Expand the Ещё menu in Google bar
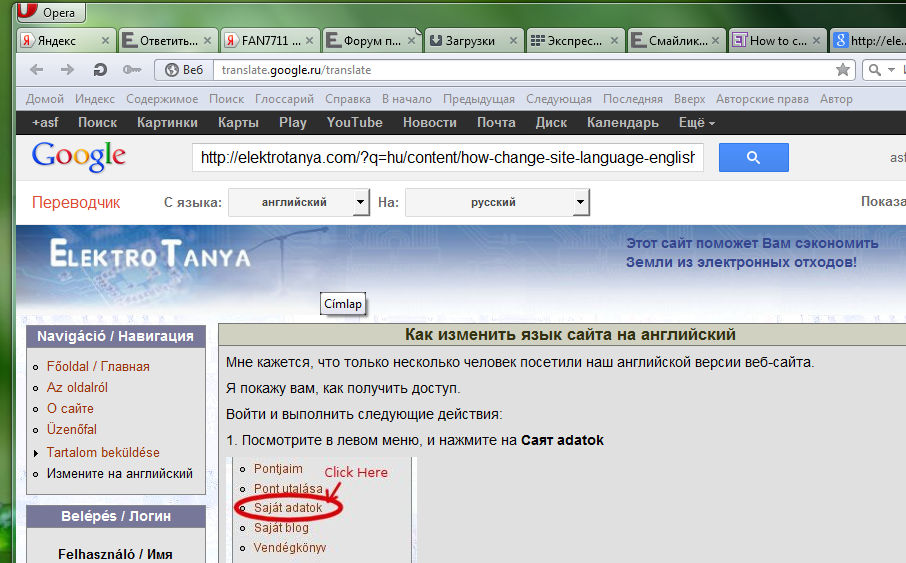 696,122
